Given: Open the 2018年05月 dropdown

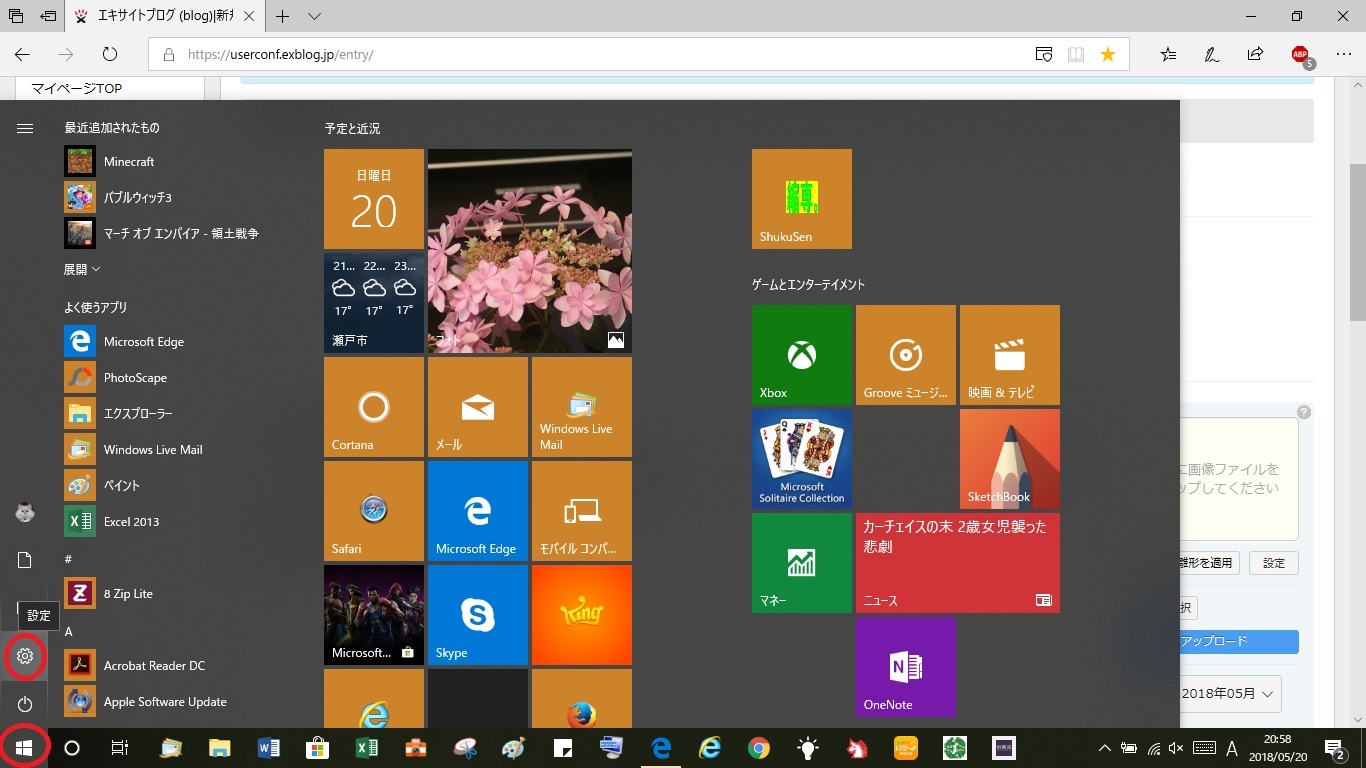Looking at the screenshot, I should 1231,693.
